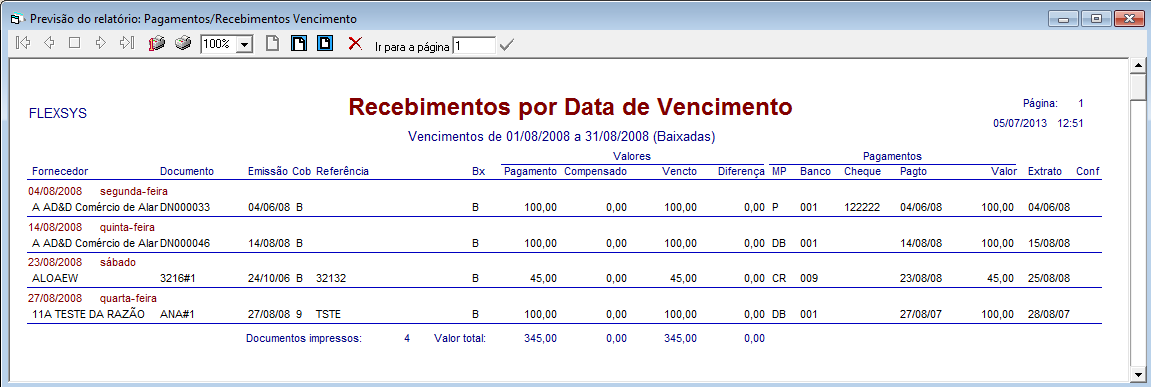Click document number DN000046
The height and width of the screenshot is (387, 1151).
[x=185, y=243]
